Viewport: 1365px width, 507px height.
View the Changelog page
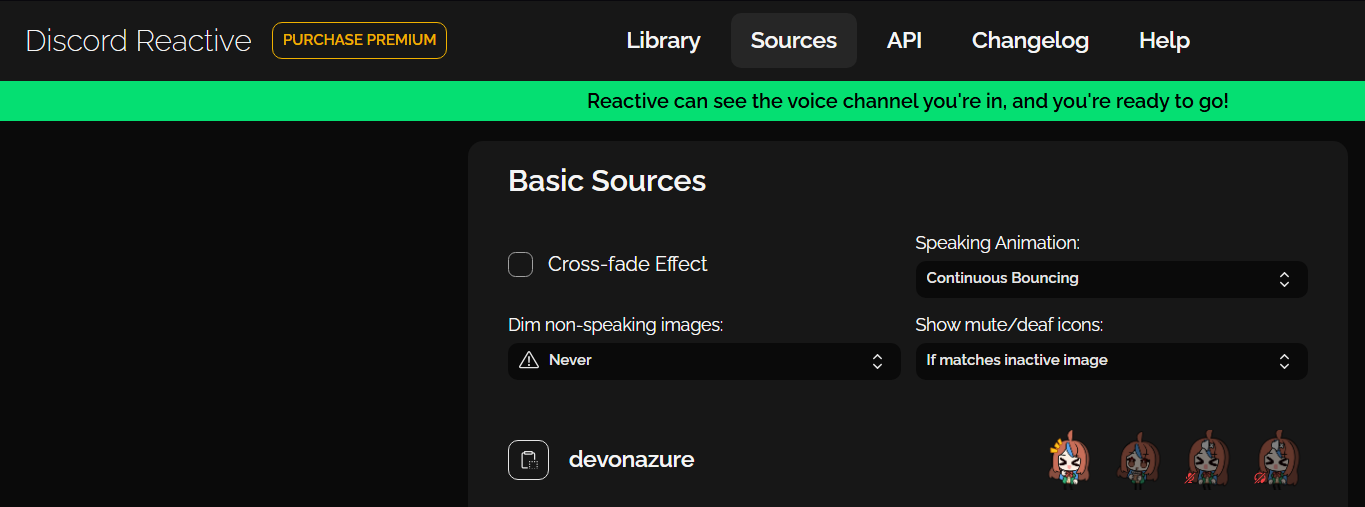1030,41
